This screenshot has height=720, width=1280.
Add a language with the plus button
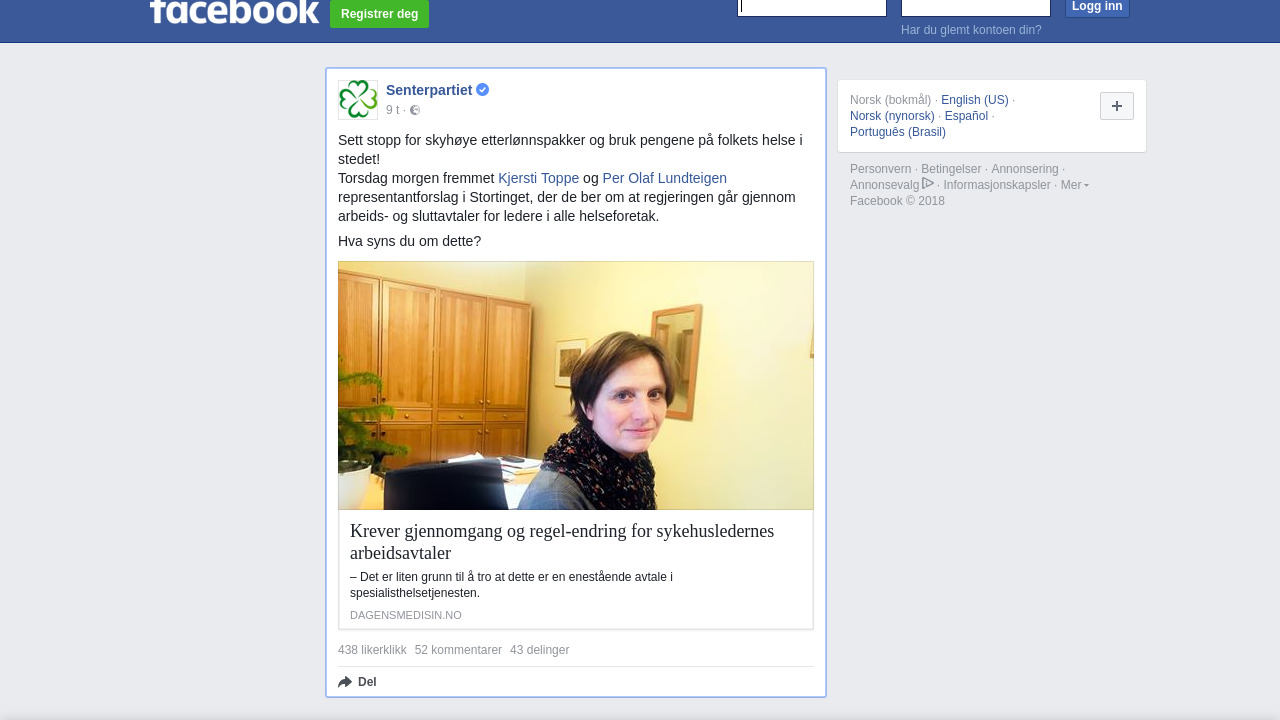[x=1117, y=106]
